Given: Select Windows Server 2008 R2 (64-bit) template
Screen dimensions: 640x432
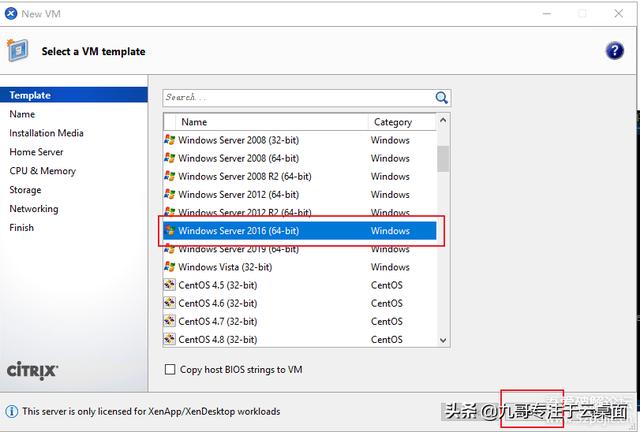Looking at the screenshot, I should (245, 176).
